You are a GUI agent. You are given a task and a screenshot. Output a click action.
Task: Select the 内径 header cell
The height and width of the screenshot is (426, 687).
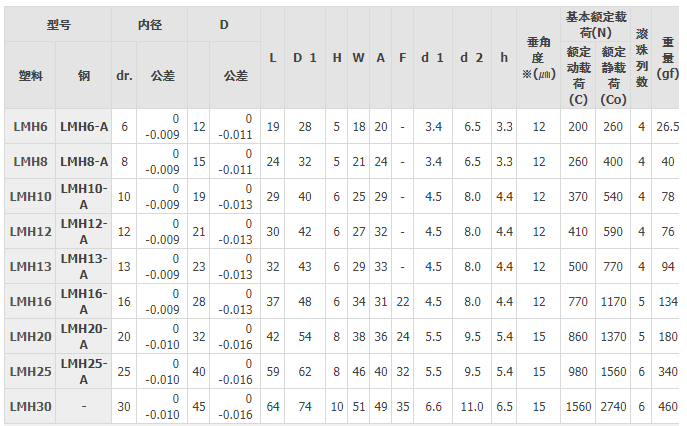(x=149, y=22)
